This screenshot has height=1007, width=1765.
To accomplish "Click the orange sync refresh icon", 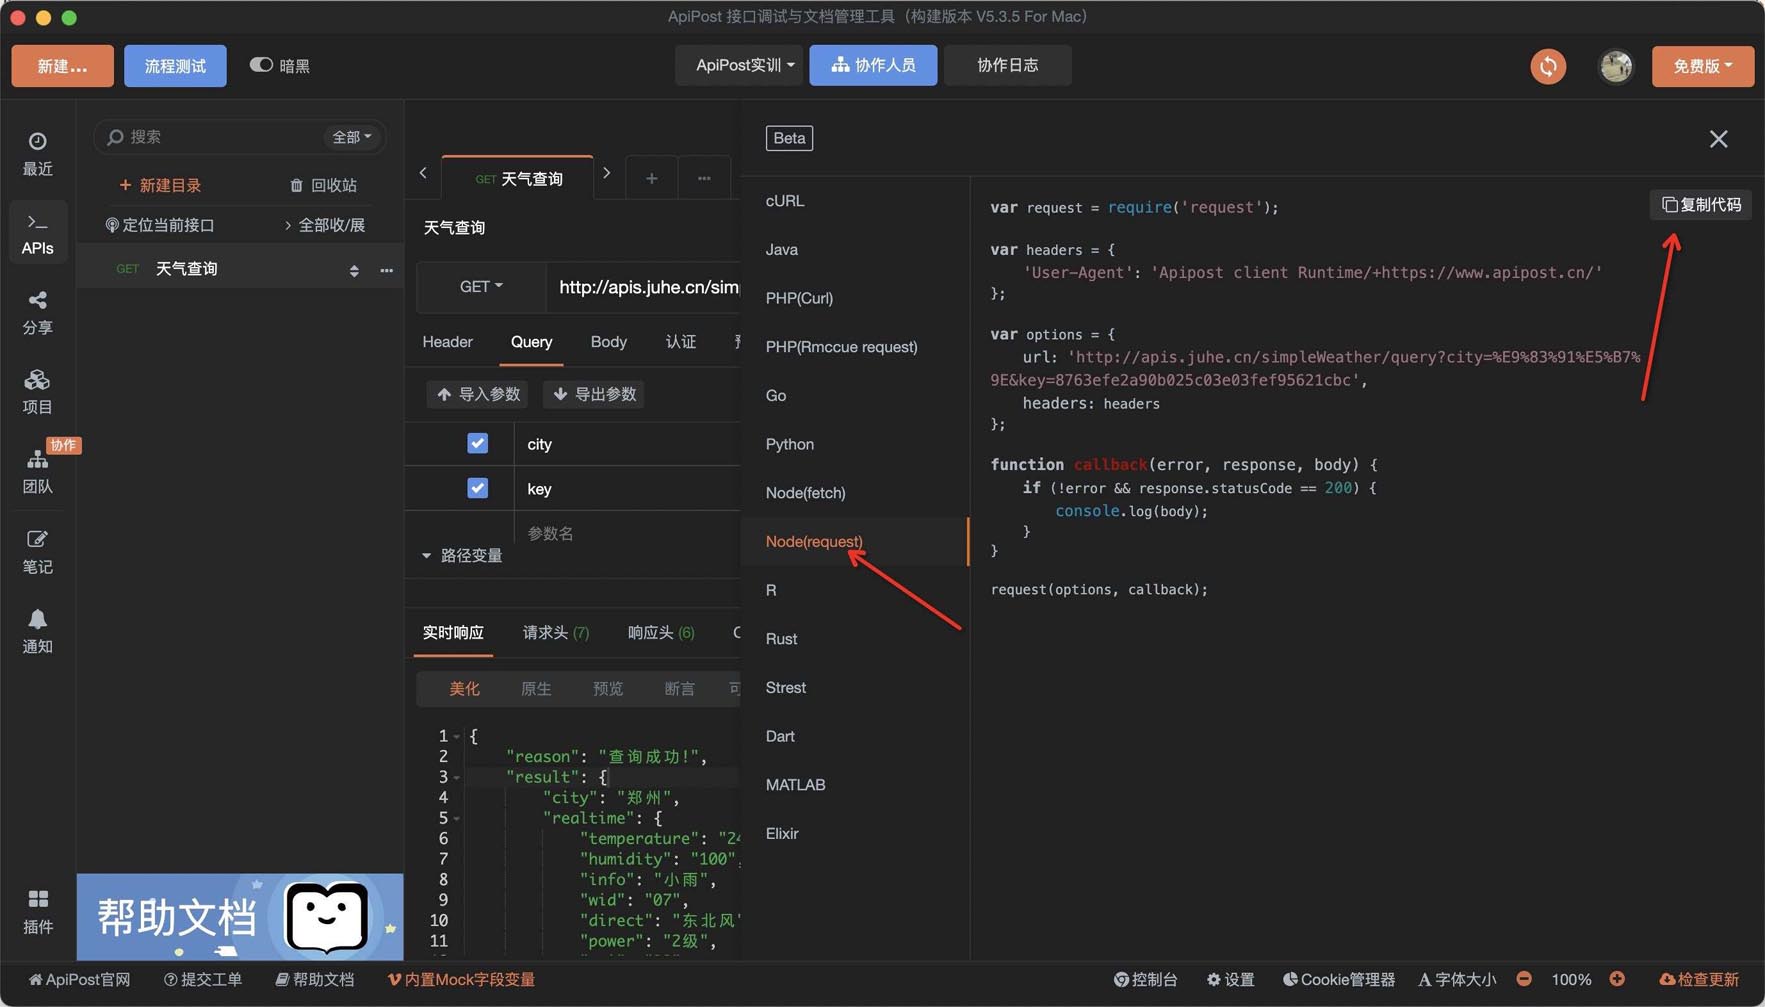I will pyautogui.click(x=1548, y=66).
